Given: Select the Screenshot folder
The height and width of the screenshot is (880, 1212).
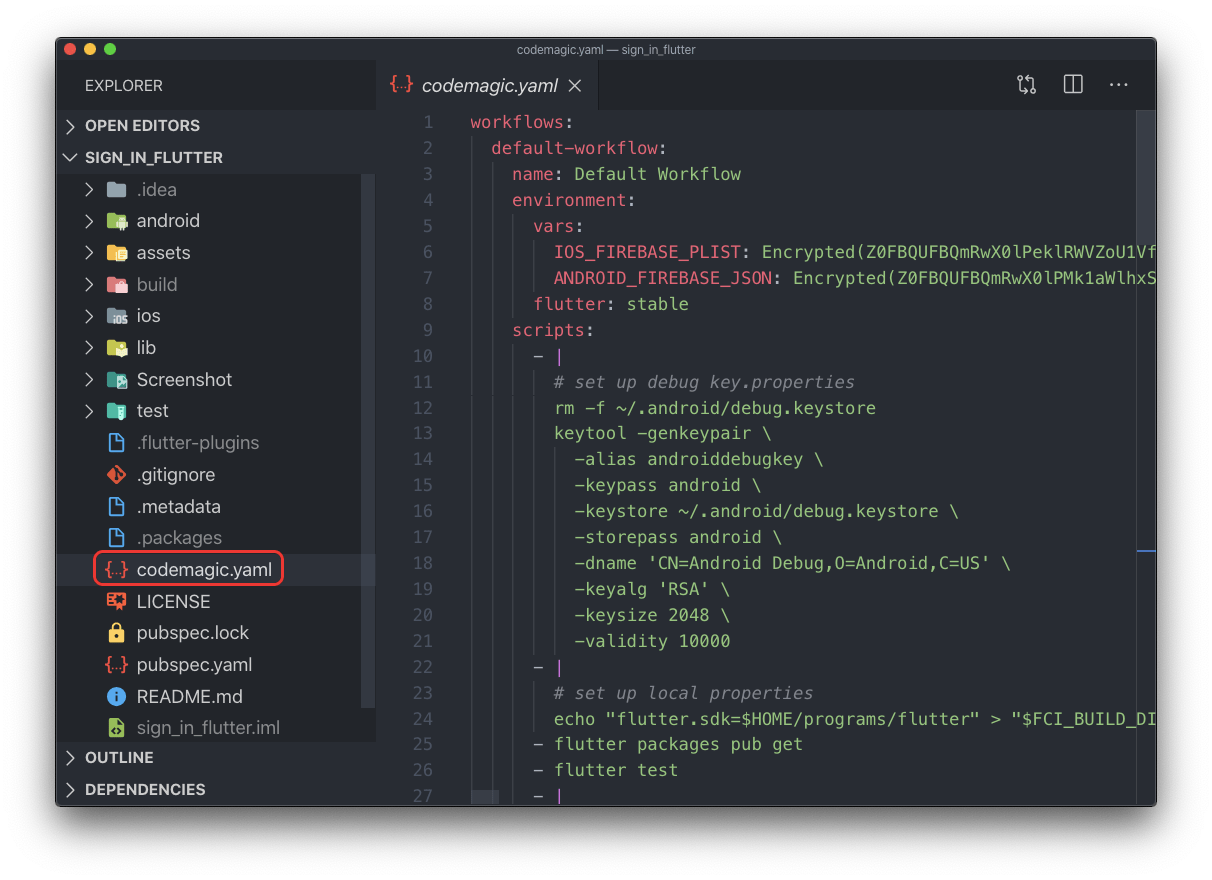Looking at the screenshot, I should (x=183, y=379).
